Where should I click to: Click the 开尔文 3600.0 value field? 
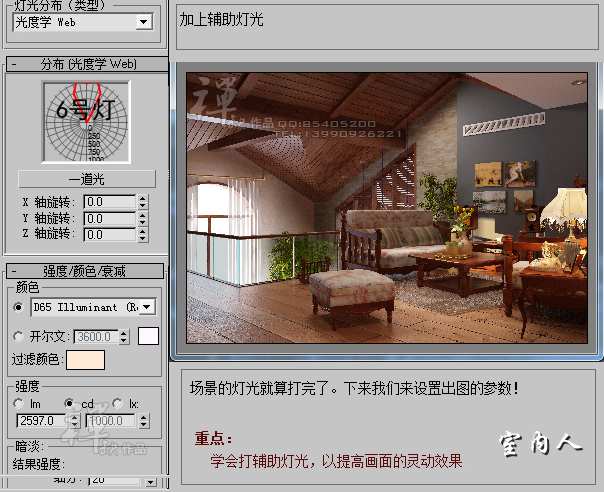[x=96, y=337]
